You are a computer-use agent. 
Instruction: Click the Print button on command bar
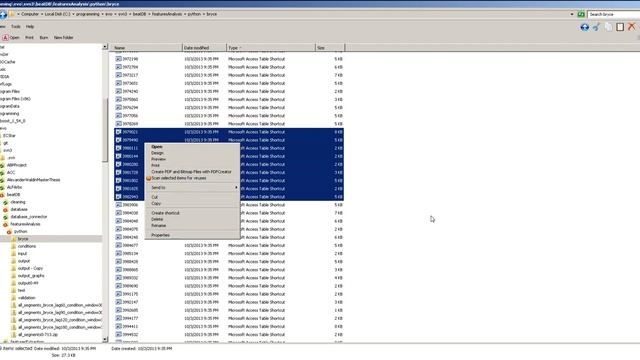click(x=29, y=38)
